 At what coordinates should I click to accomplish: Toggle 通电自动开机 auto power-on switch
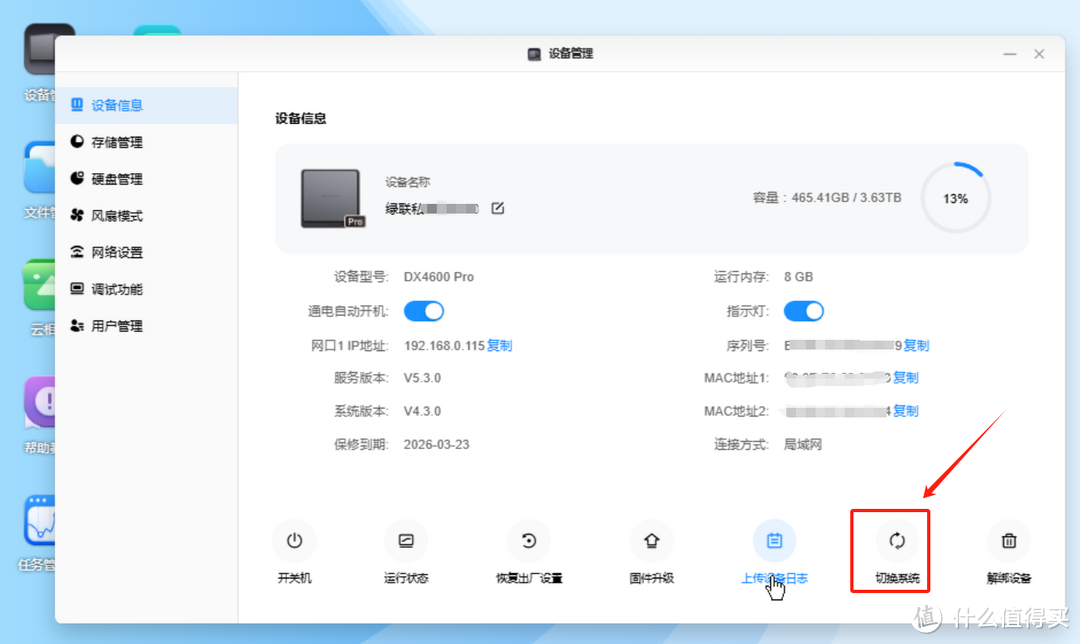(x=424, y=311)
